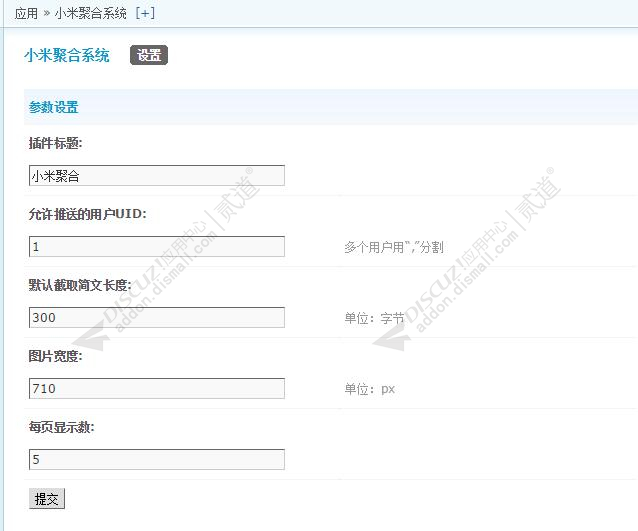Click the 小米聚合系统 blue heading
Screen dimensions: 638x531
point(67,55)
